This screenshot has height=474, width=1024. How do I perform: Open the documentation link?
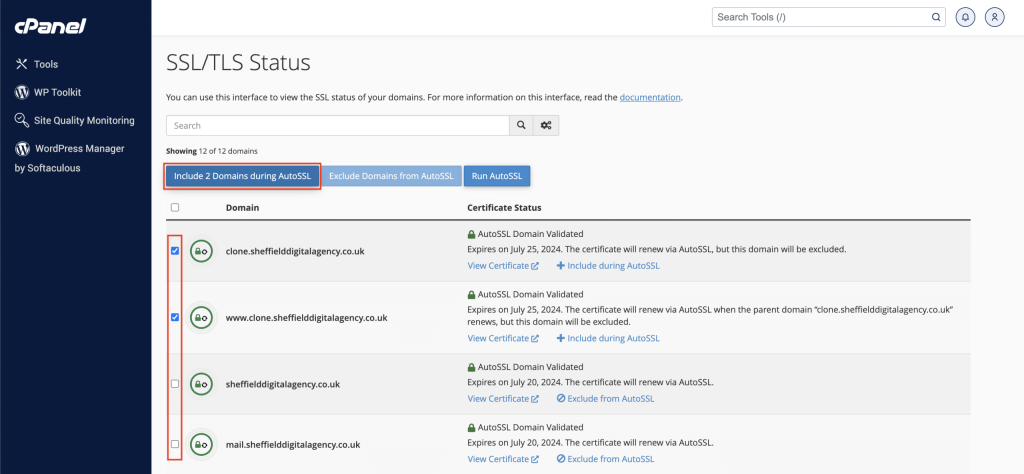650,97
